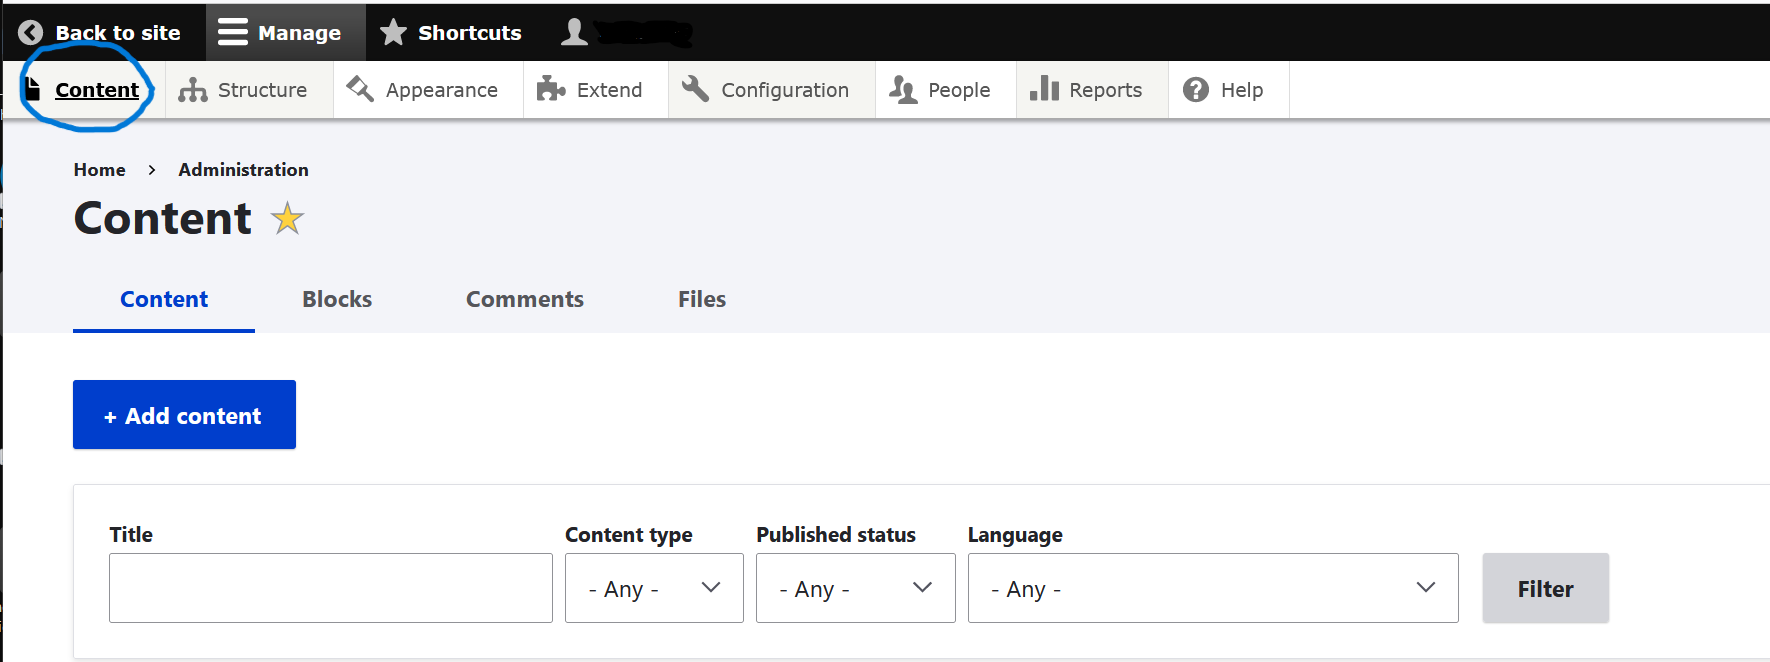Open the Reports menu label
Screen dimensions: 1770x662
1105,90
